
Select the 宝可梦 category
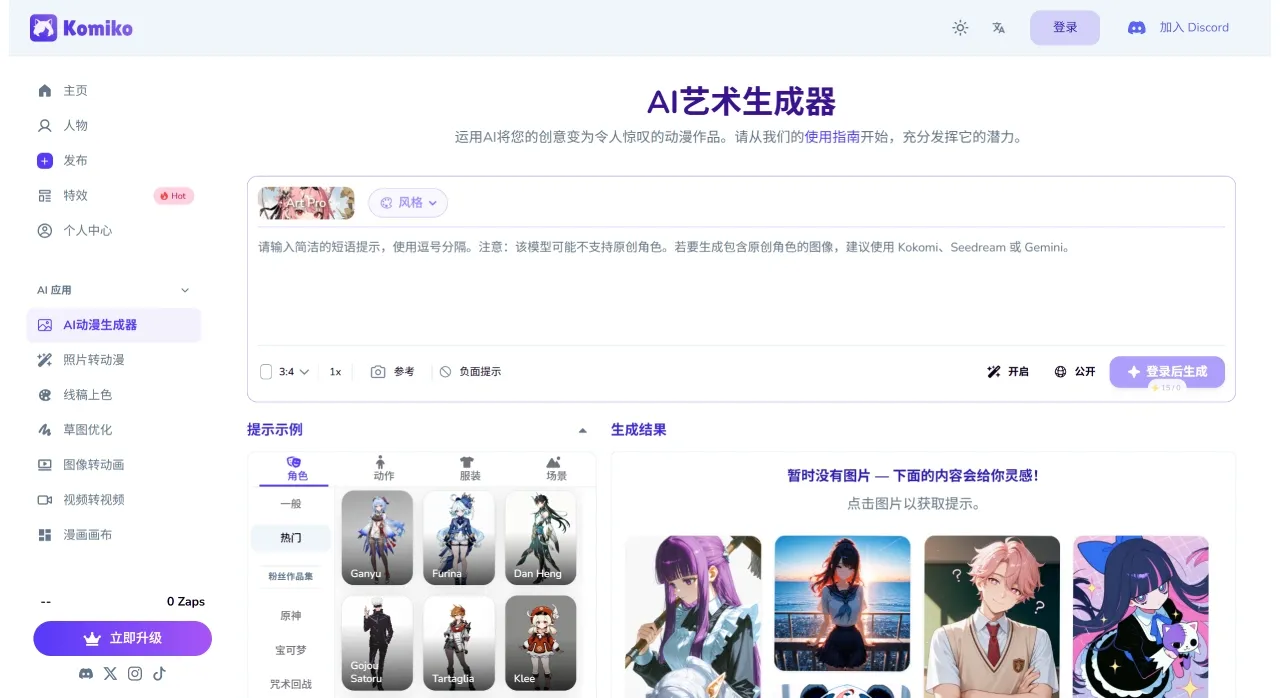coord(290,651)
